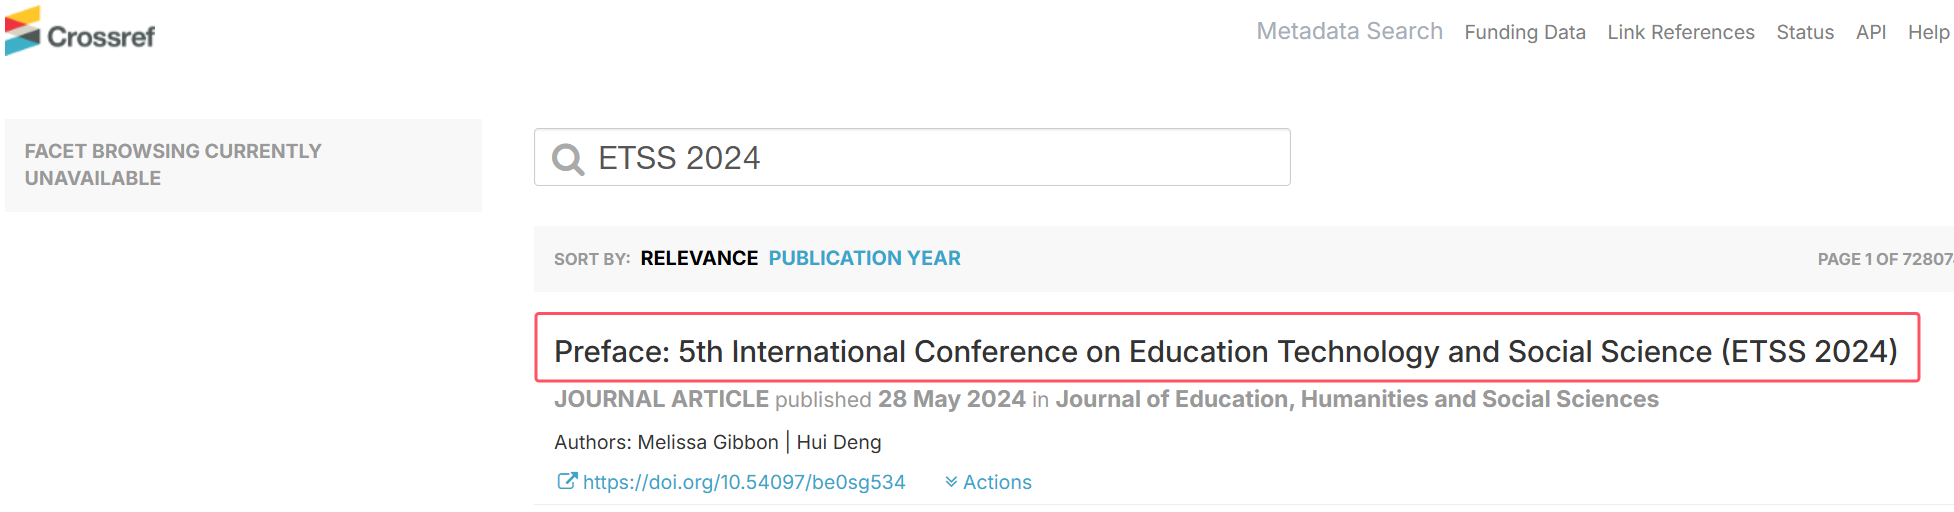This screenshot has width=1954, height=512.
Task: Click the double chevron icon next to Actions
Action: [951, 482]
